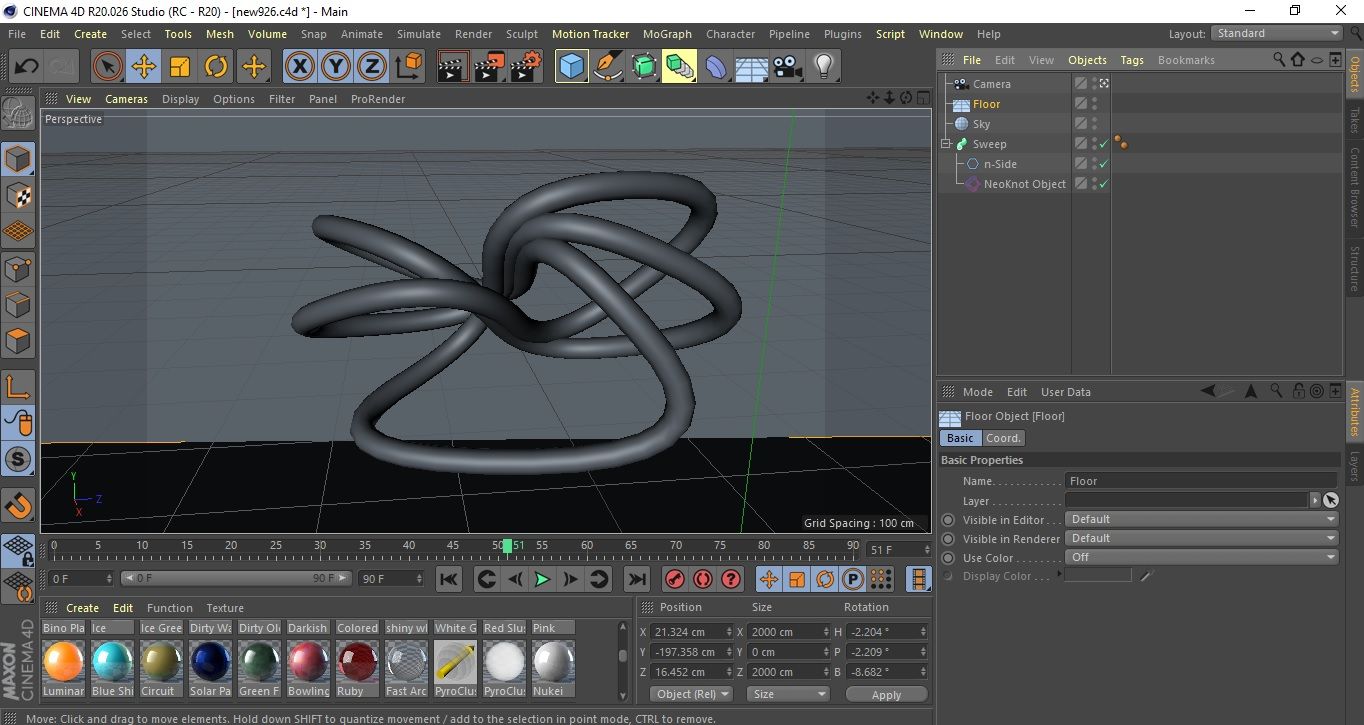Open Edit Render Settings icon
This screenshot has height=725, width=1364.
pos(525,67)
